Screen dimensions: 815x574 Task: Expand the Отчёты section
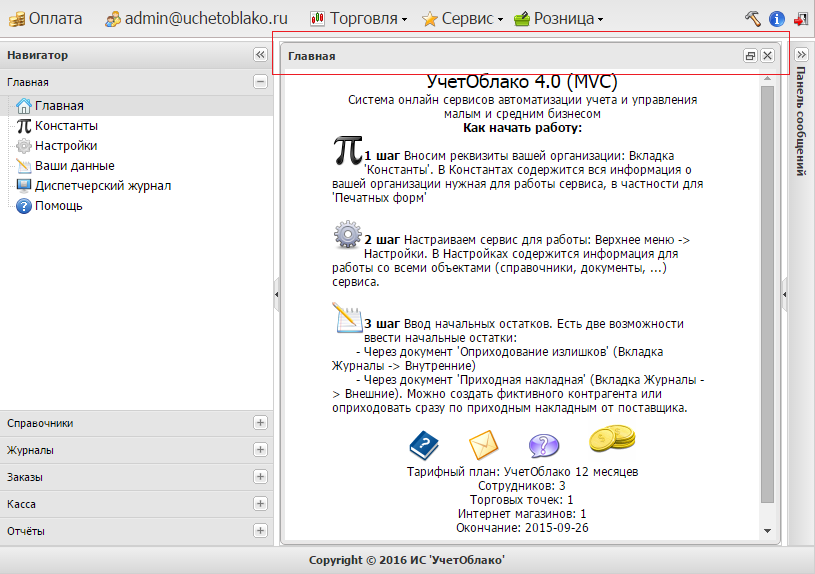click(260, 531)
